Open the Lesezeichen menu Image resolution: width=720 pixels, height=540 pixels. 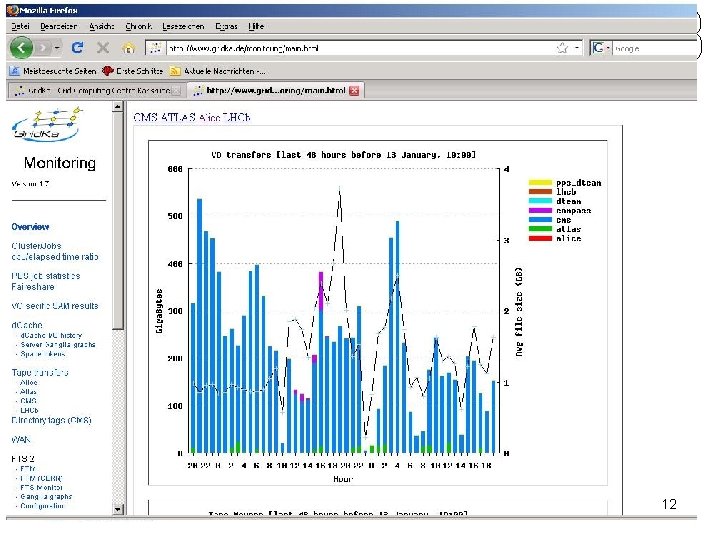[x=183, y=26]
